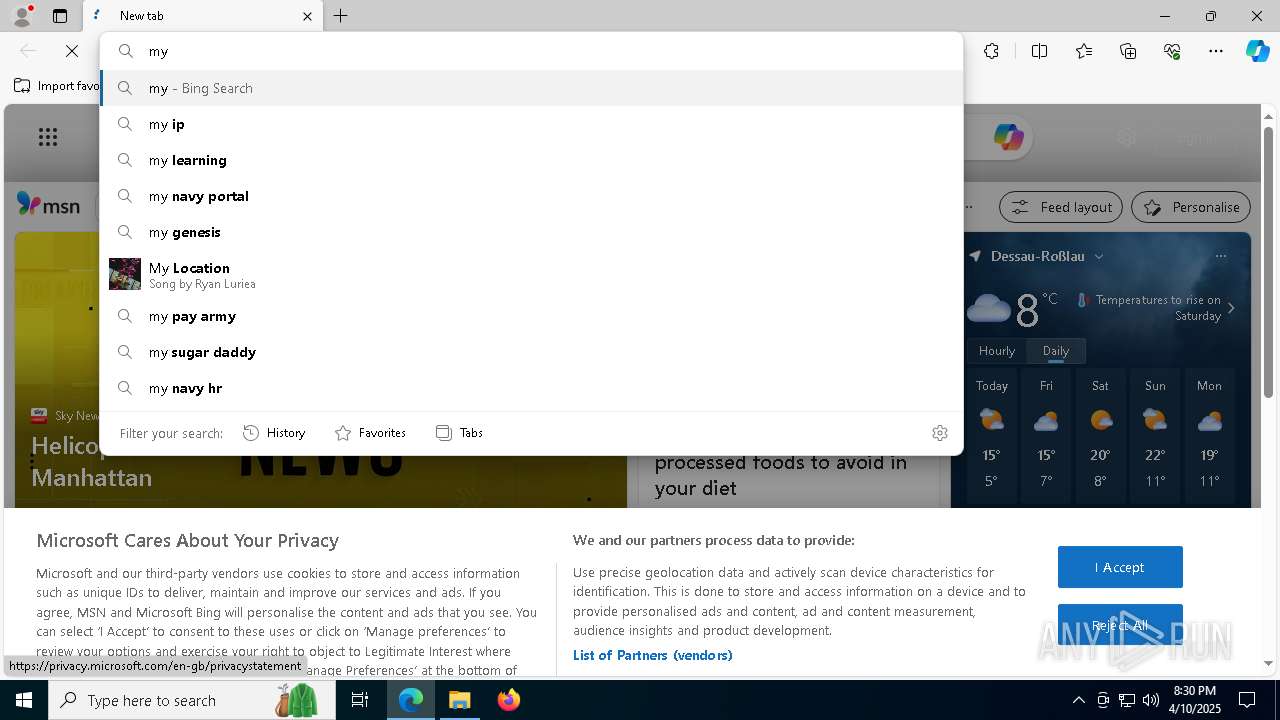Open weather card more options ellipsis
The image size is (1280, 720).
click(x=1220, y=256)
